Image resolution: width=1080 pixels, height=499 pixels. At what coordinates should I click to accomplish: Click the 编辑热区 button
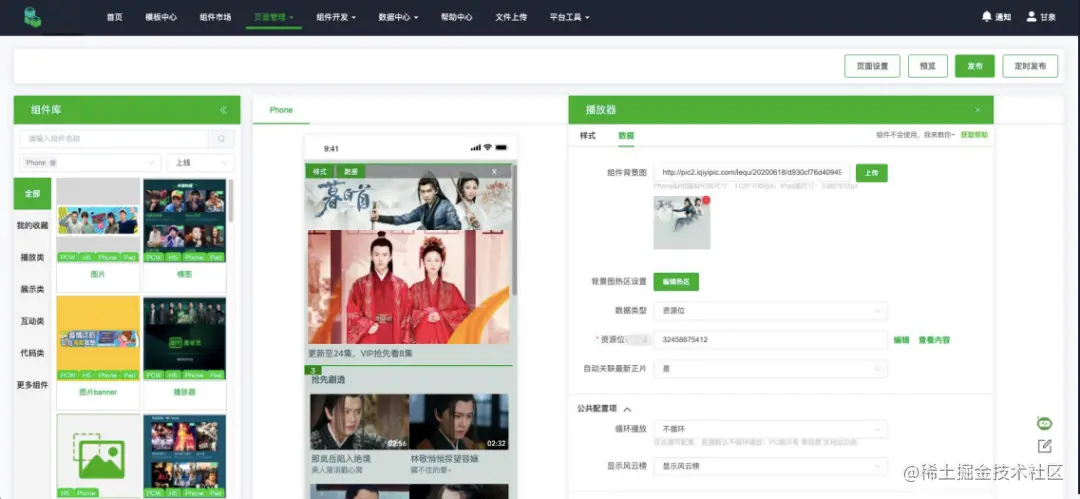pos(676,281)
